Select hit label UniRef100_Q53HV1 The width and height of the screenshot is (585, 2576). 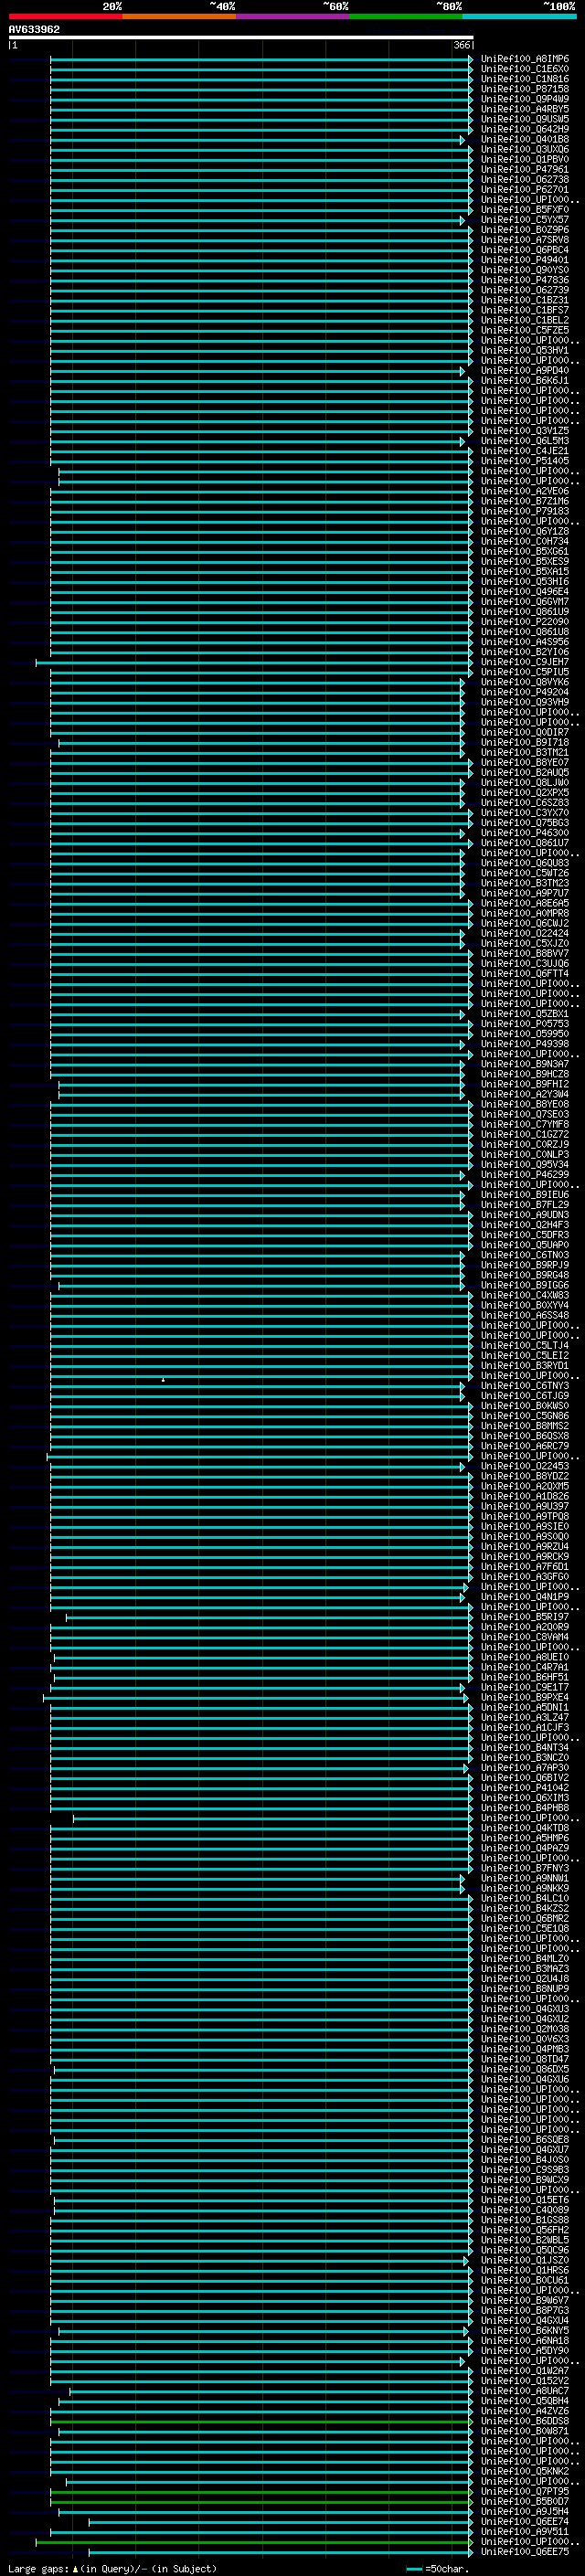pos(525,350)
